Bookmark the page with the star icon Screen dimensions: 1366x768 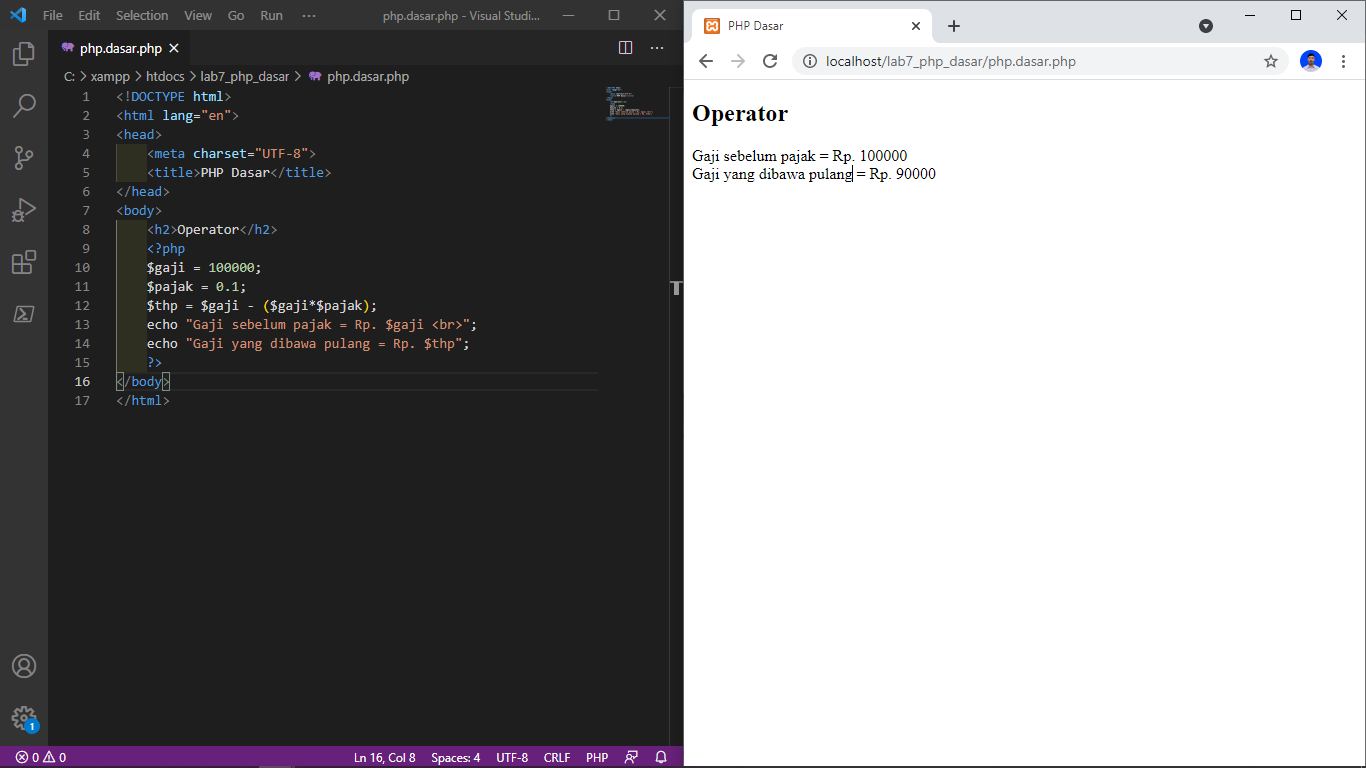1270,61
